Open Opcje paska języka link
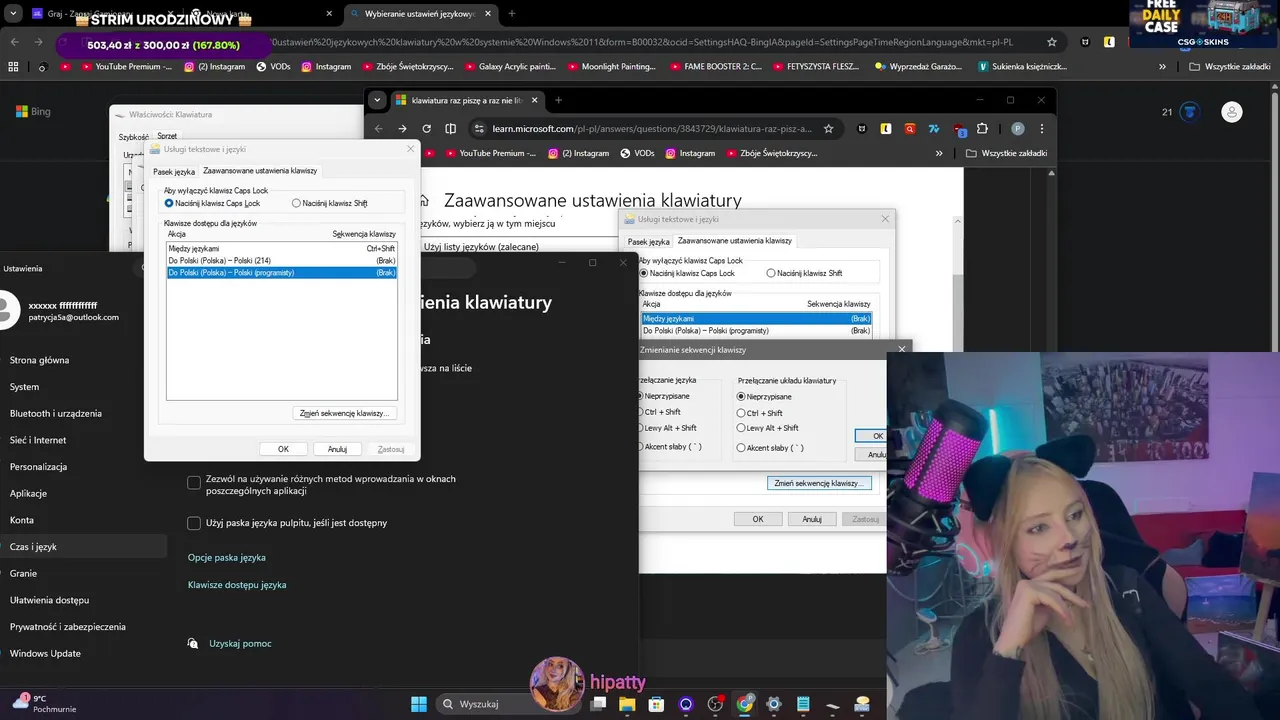The height and width of the screenshot is (720, 1280). coord(227,557)
